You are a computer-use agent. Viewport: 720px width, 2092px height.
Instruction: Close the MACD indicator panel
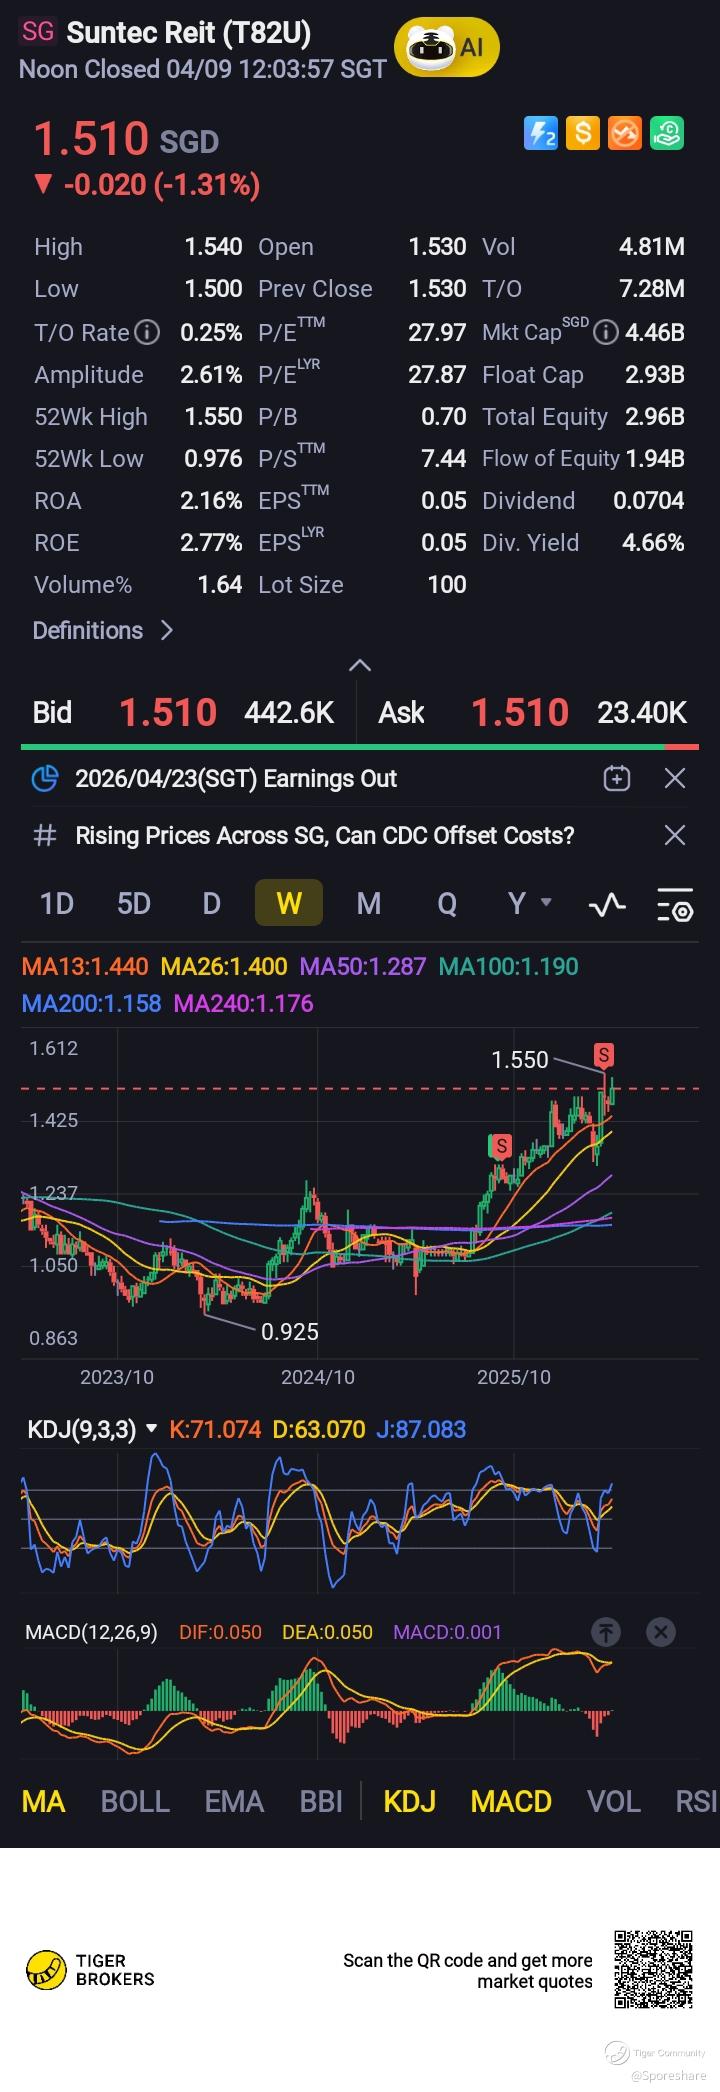point(660,1632)
